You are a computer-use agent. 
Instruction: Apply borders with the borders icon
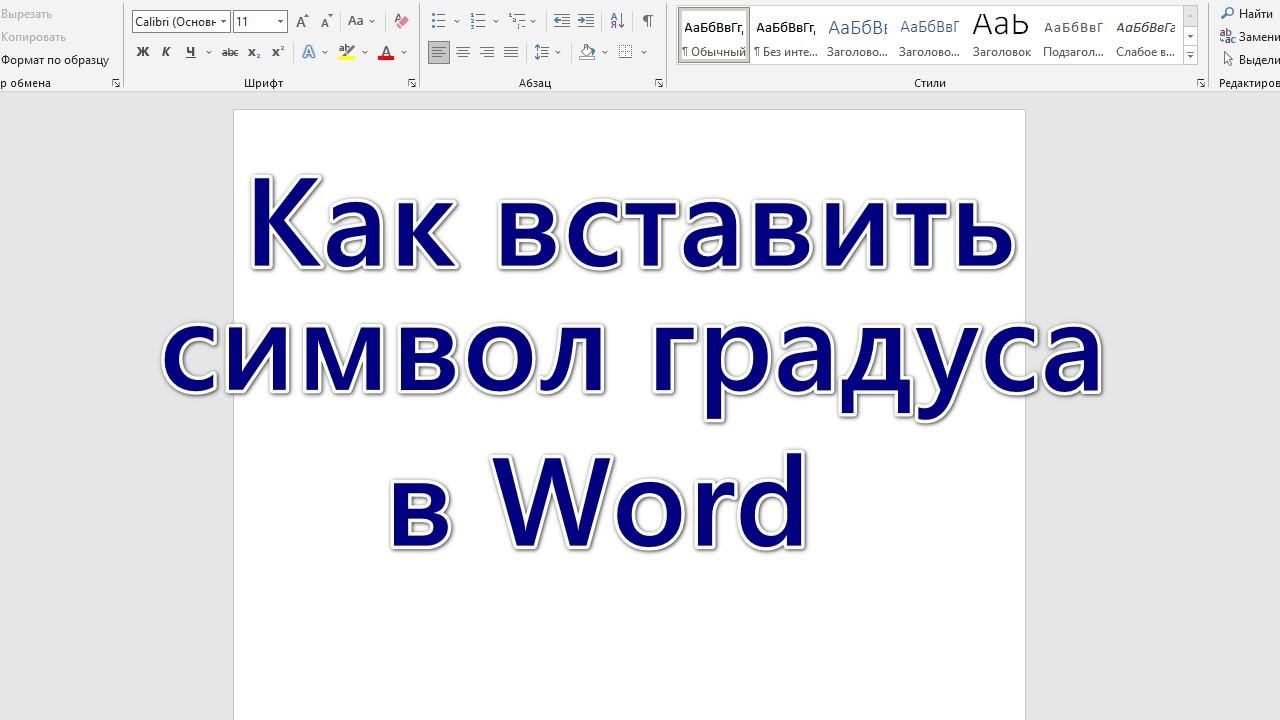(626, 52)
